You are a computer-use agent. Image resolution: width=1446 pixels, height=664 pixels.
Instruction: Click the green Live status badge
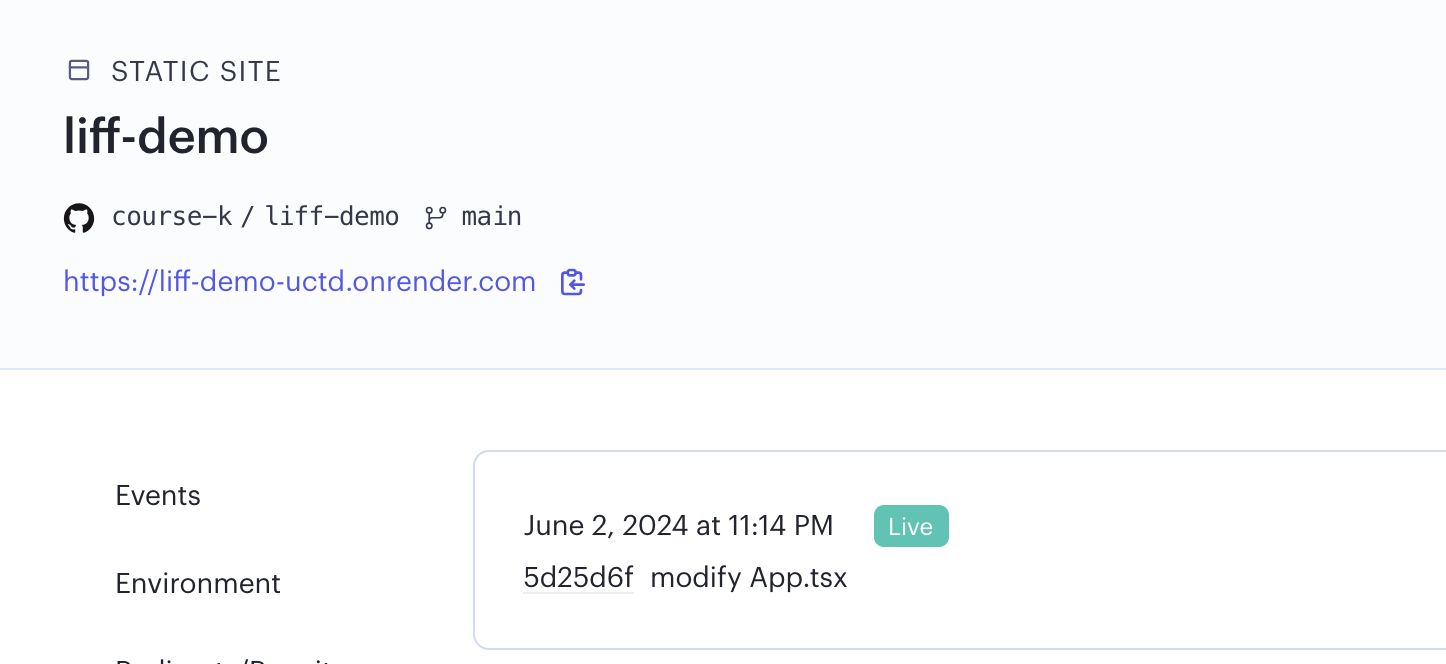(910, 525)
